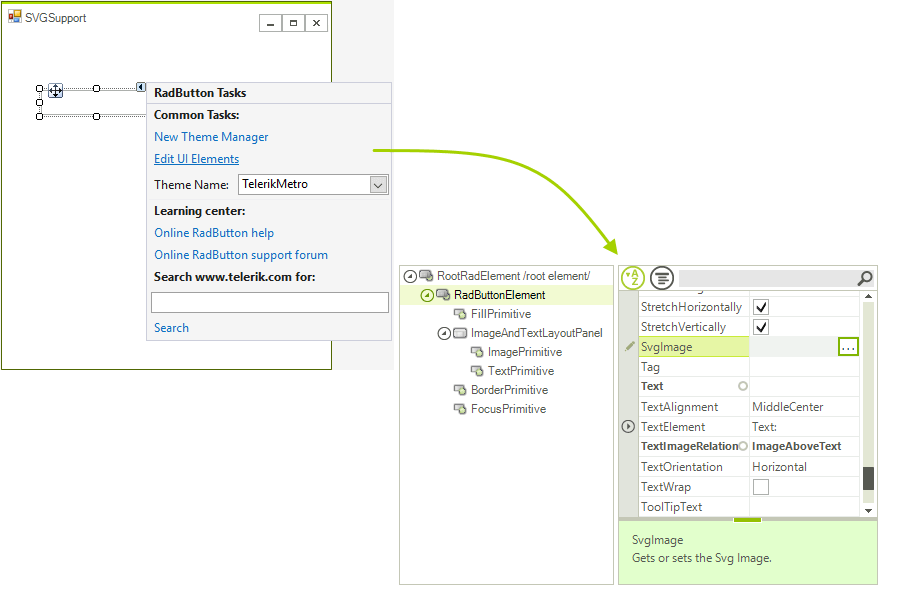
Task: Click the Text property value cell
Action: pyautogui.click(x=804, y=386)
